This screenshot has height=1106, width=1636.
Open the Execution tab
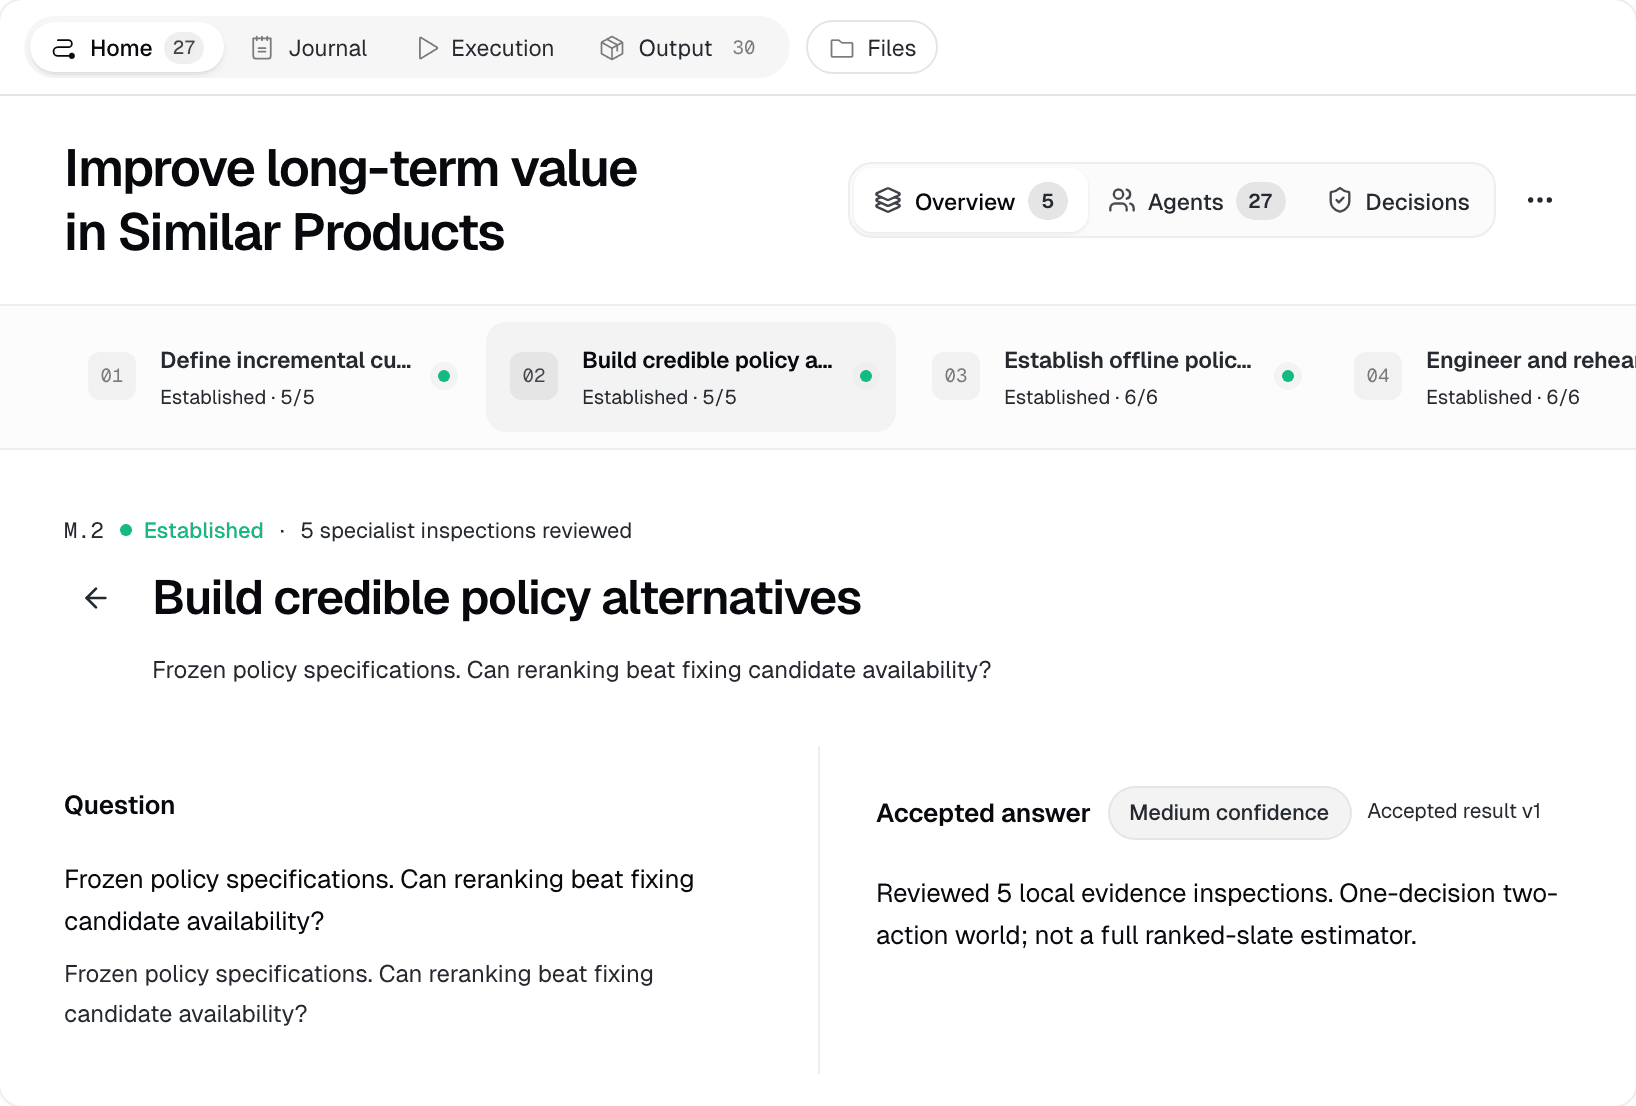(x=486, y=48)
